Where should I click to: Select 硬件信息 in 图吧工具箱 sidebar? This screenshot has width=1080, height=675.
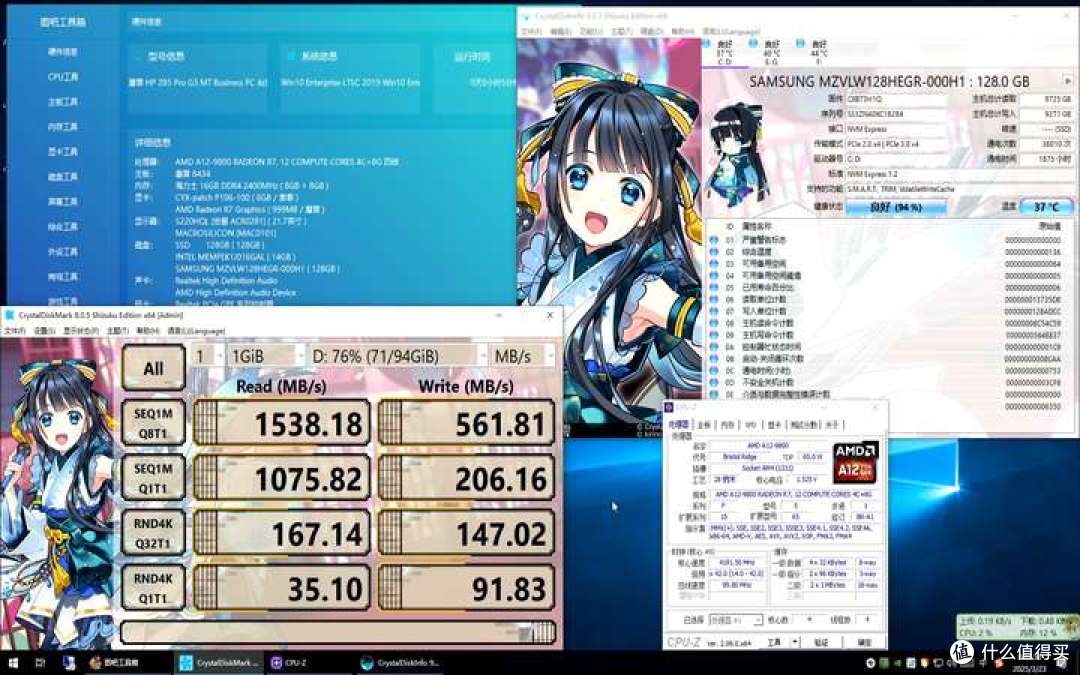point(63,52)
